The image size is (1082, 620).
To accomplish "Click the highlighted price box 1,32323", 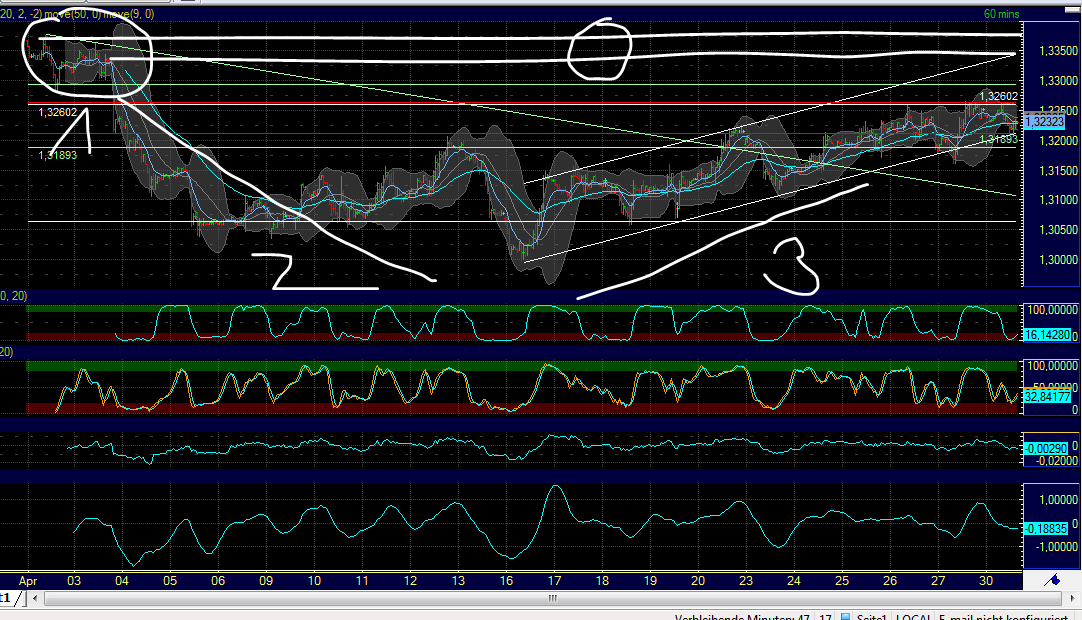I will coord(1043,120).
